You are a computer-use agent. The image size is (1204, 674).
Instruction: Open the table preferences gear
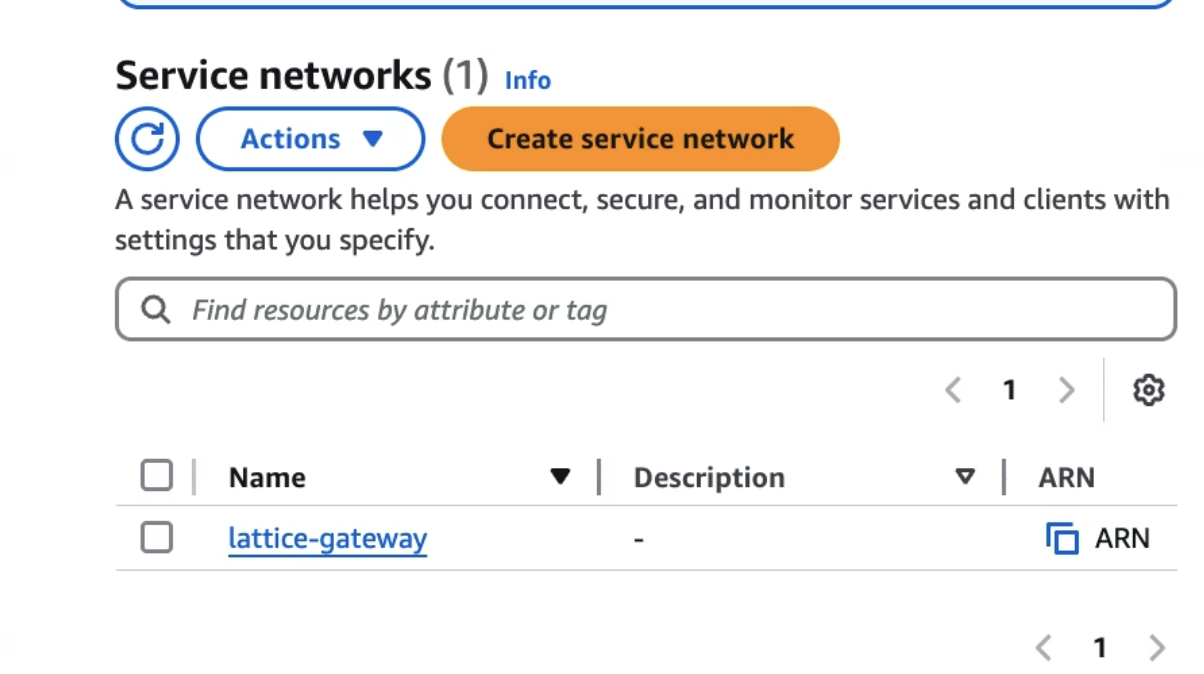[1149, 390]
